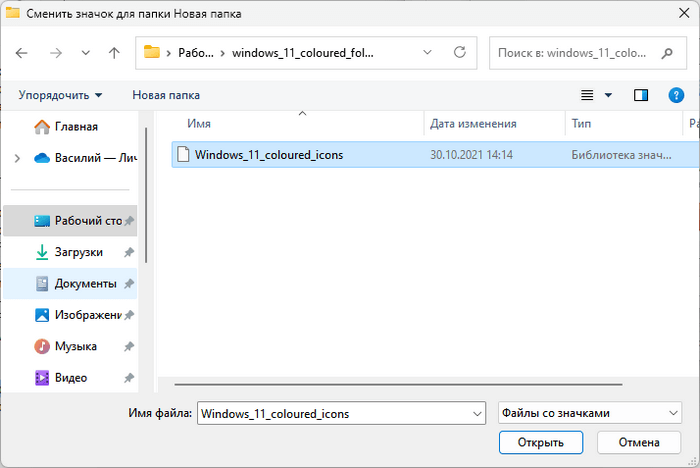Viewport: 700px width, 468px height.
Task: Click the horizontal scrollbar of file list
Action: pos(398,384)
